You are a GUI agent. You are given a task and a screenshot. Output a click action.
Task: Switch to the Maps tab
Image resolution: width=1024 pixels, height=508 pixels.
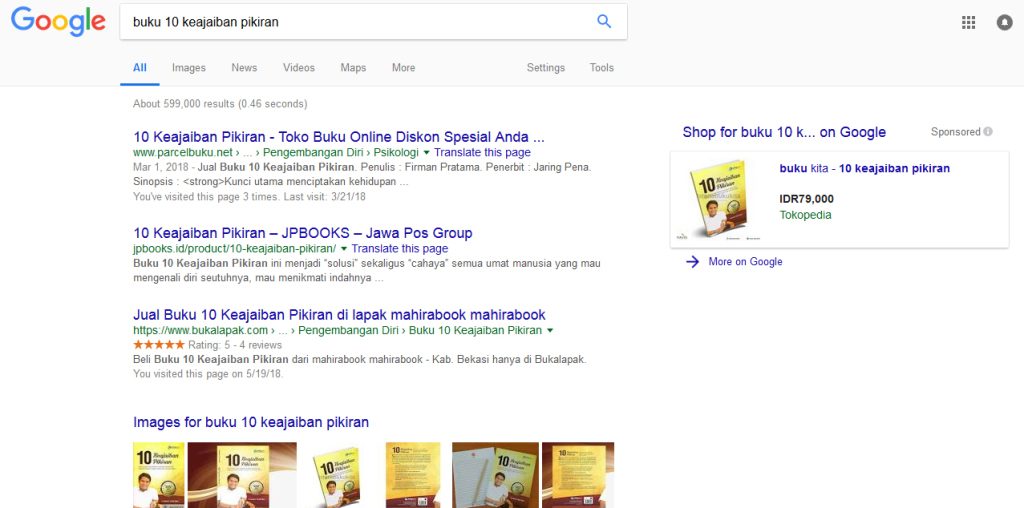tap(353, 68)
